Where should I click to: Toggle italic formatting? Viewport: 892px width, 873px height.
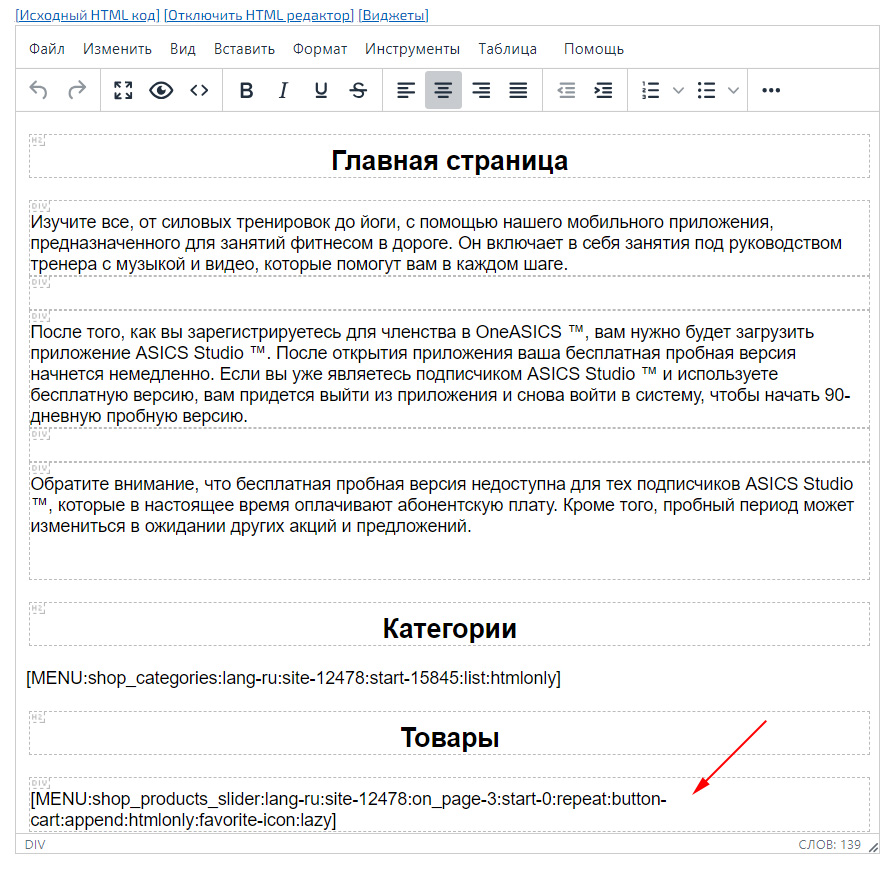click(x=283, y=91)
